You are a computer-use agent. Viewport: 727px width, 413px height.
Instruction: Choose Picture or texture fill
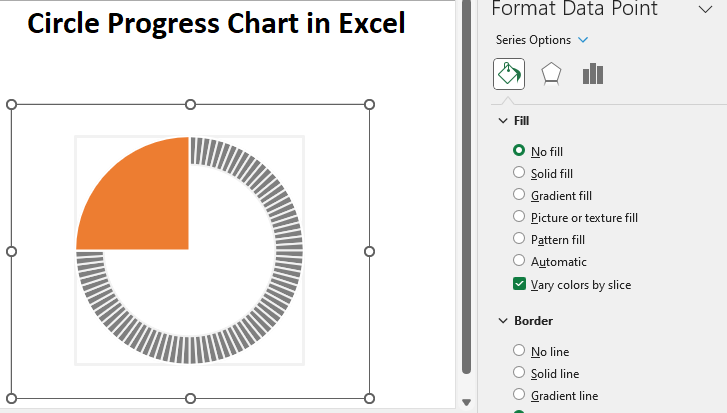pyautogui.click(x=519, y=217)
